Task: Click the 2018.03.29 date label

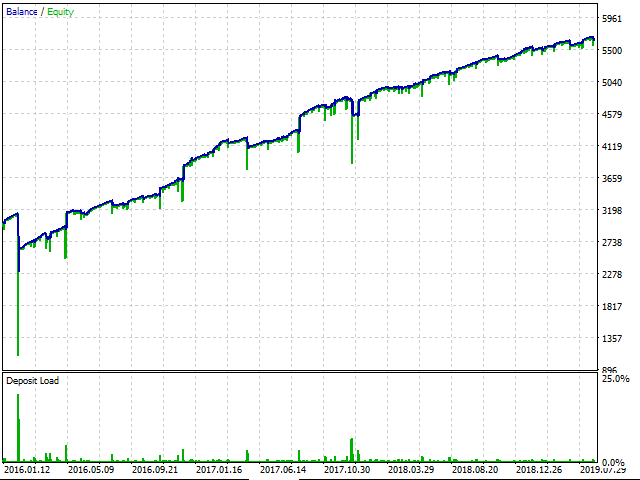Action: tap(411, 470)
